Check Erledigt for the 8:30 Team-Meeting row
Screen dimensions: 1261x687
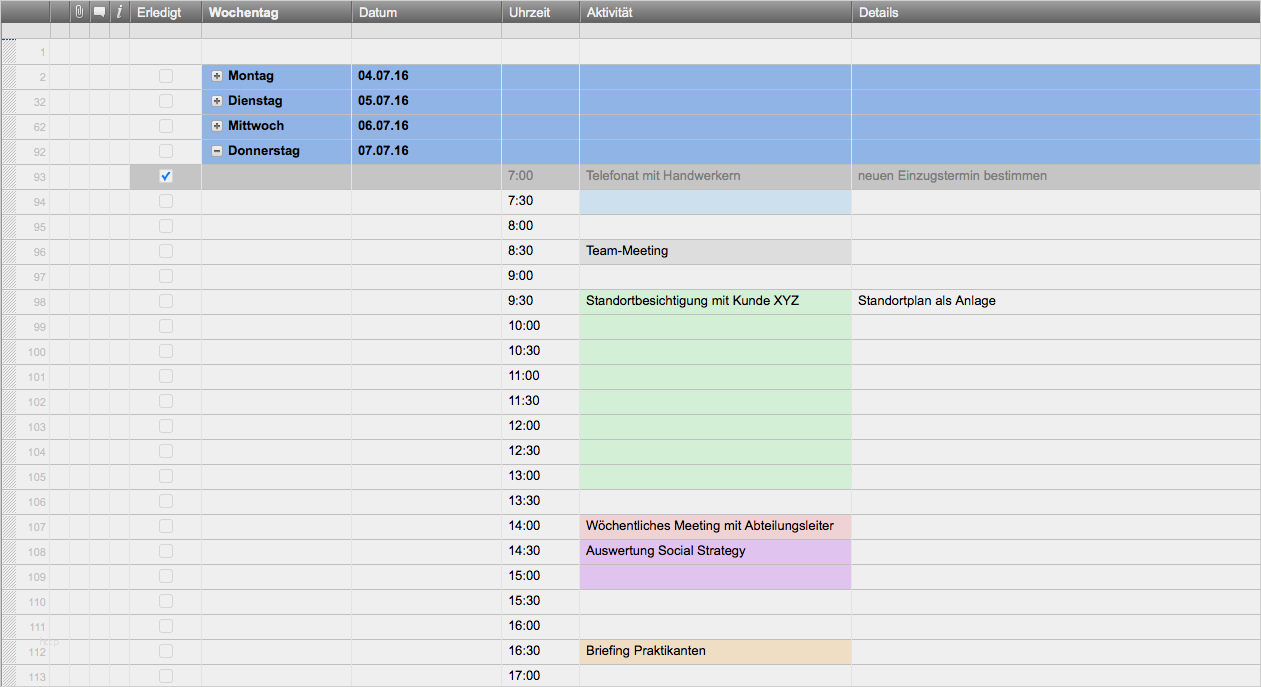tap(166, 251)
